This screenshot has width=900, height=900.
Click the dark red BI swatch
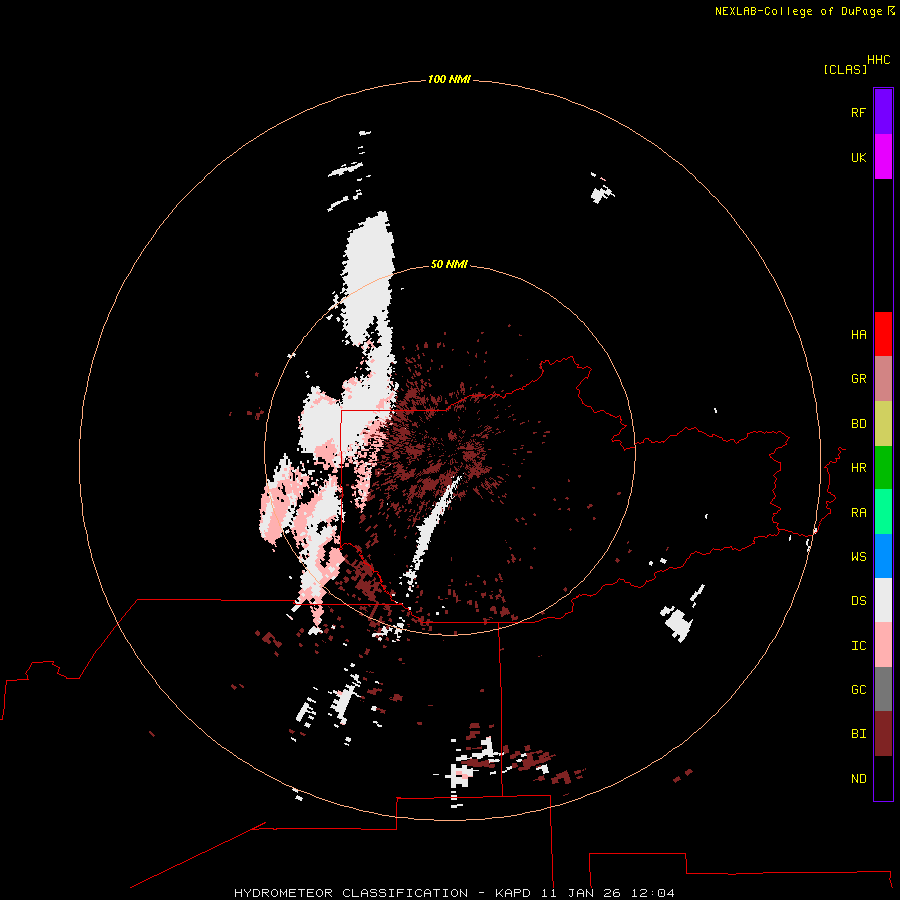(x=883, y=734)
